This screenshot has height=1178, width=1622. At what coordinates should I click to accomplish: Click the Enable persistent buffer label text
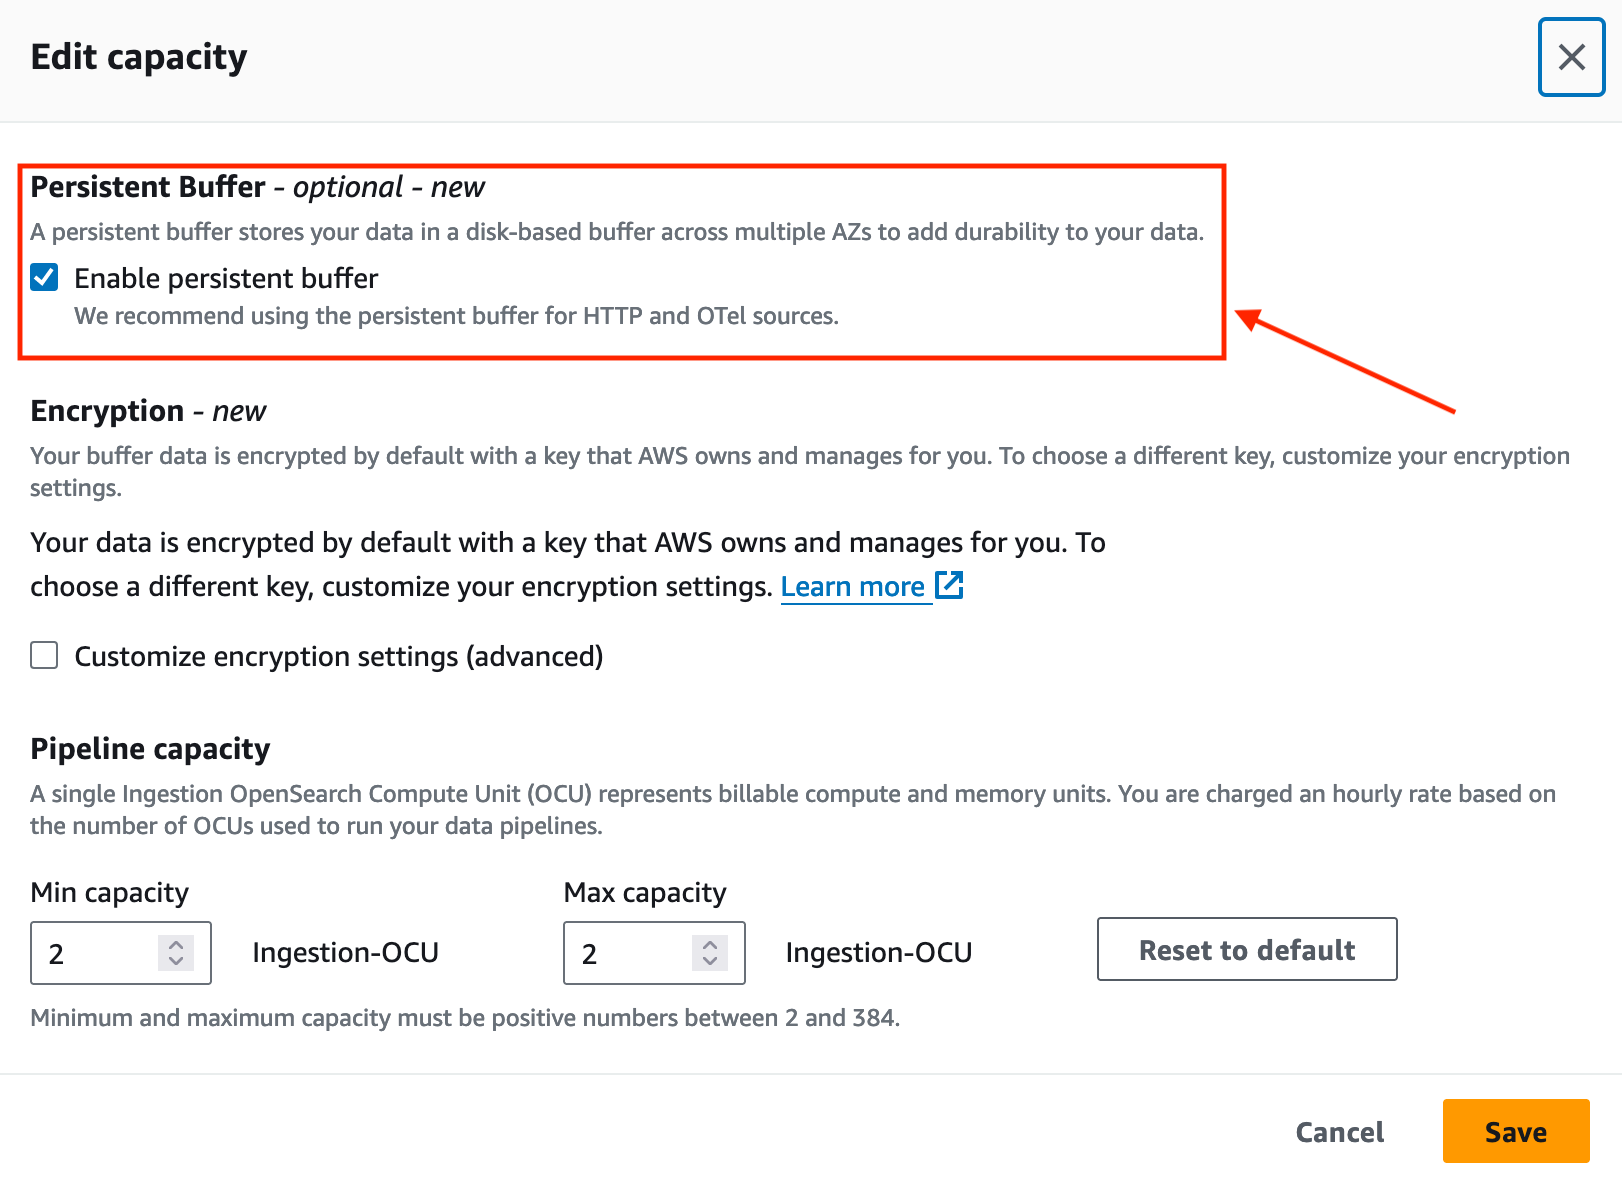[226, 278]
